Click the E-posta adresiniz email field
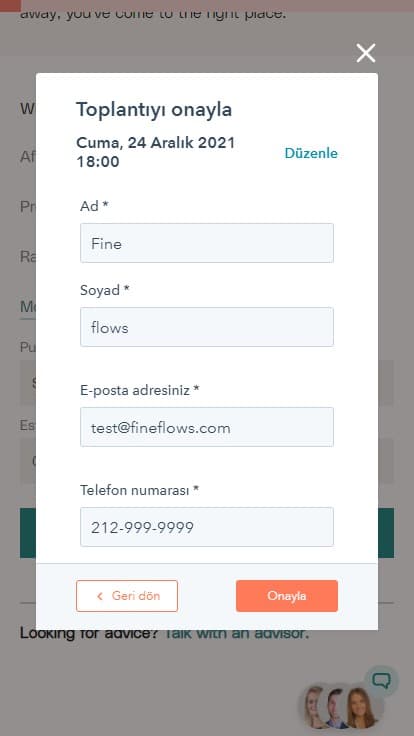The image size is (414, 736). click(207, 427)
